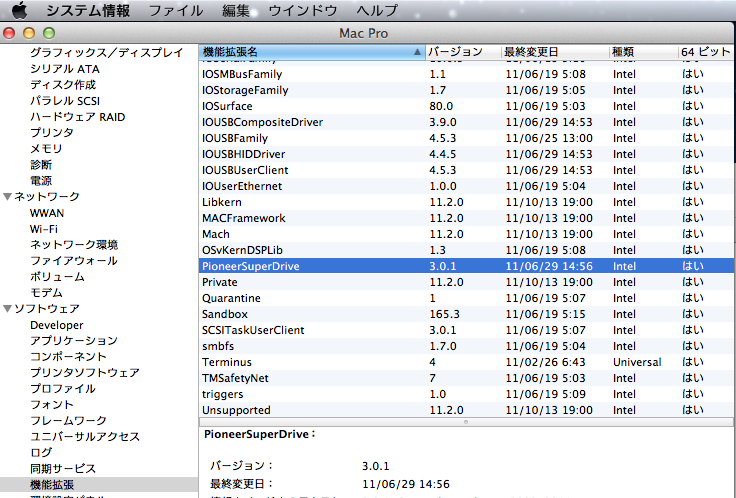This screenshot has width=736, height=498.
Task: Select the IOUSBUserClient row
Action: tap(466, 170)
